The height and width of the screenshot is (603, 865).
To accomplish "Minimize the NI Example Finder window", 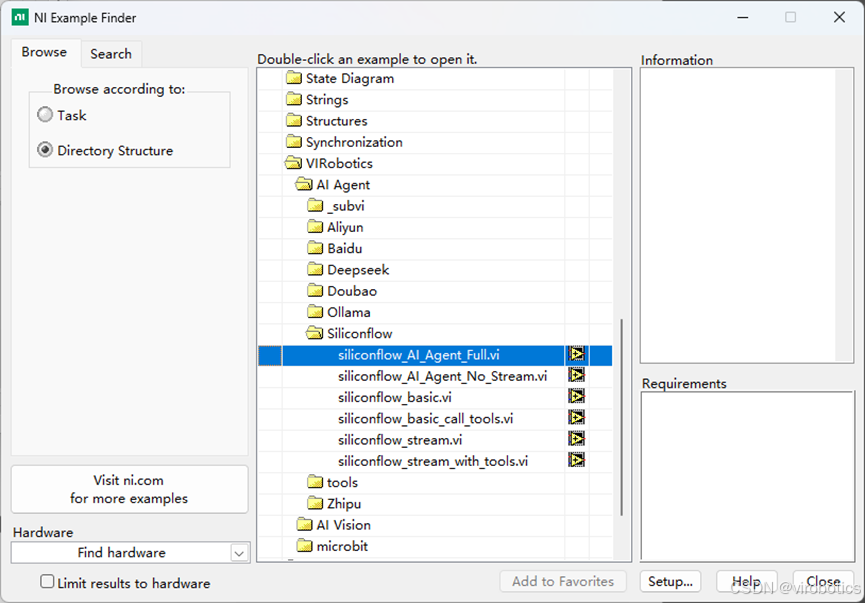I will pyautogui.click(x=743, y=18).
